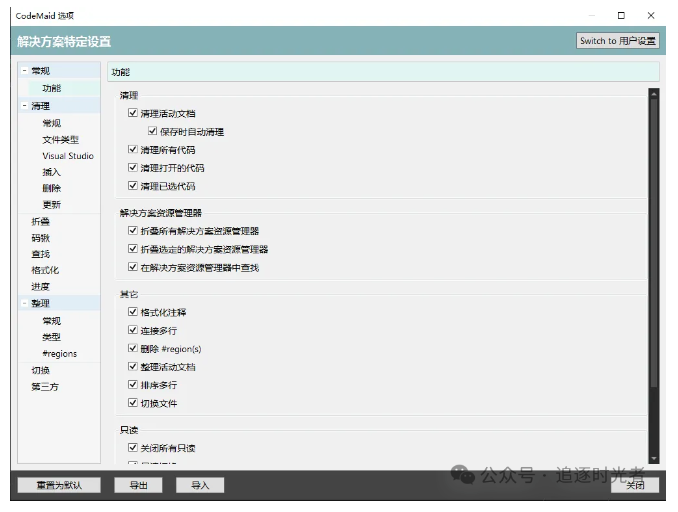678x512 pixels.
Task: Click the 导出 button
Action: coord(138,485)
